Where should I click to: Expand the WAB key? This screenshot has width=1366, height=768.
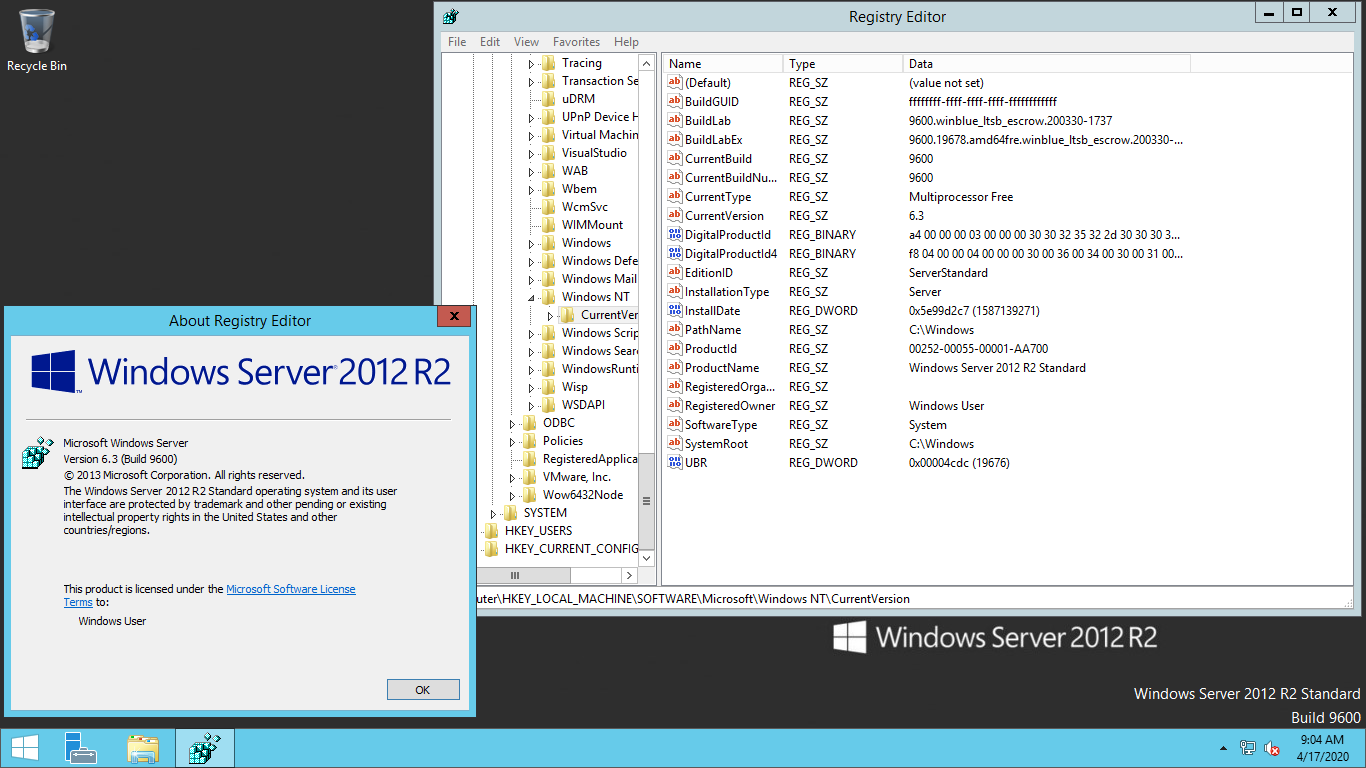(531, 171)
